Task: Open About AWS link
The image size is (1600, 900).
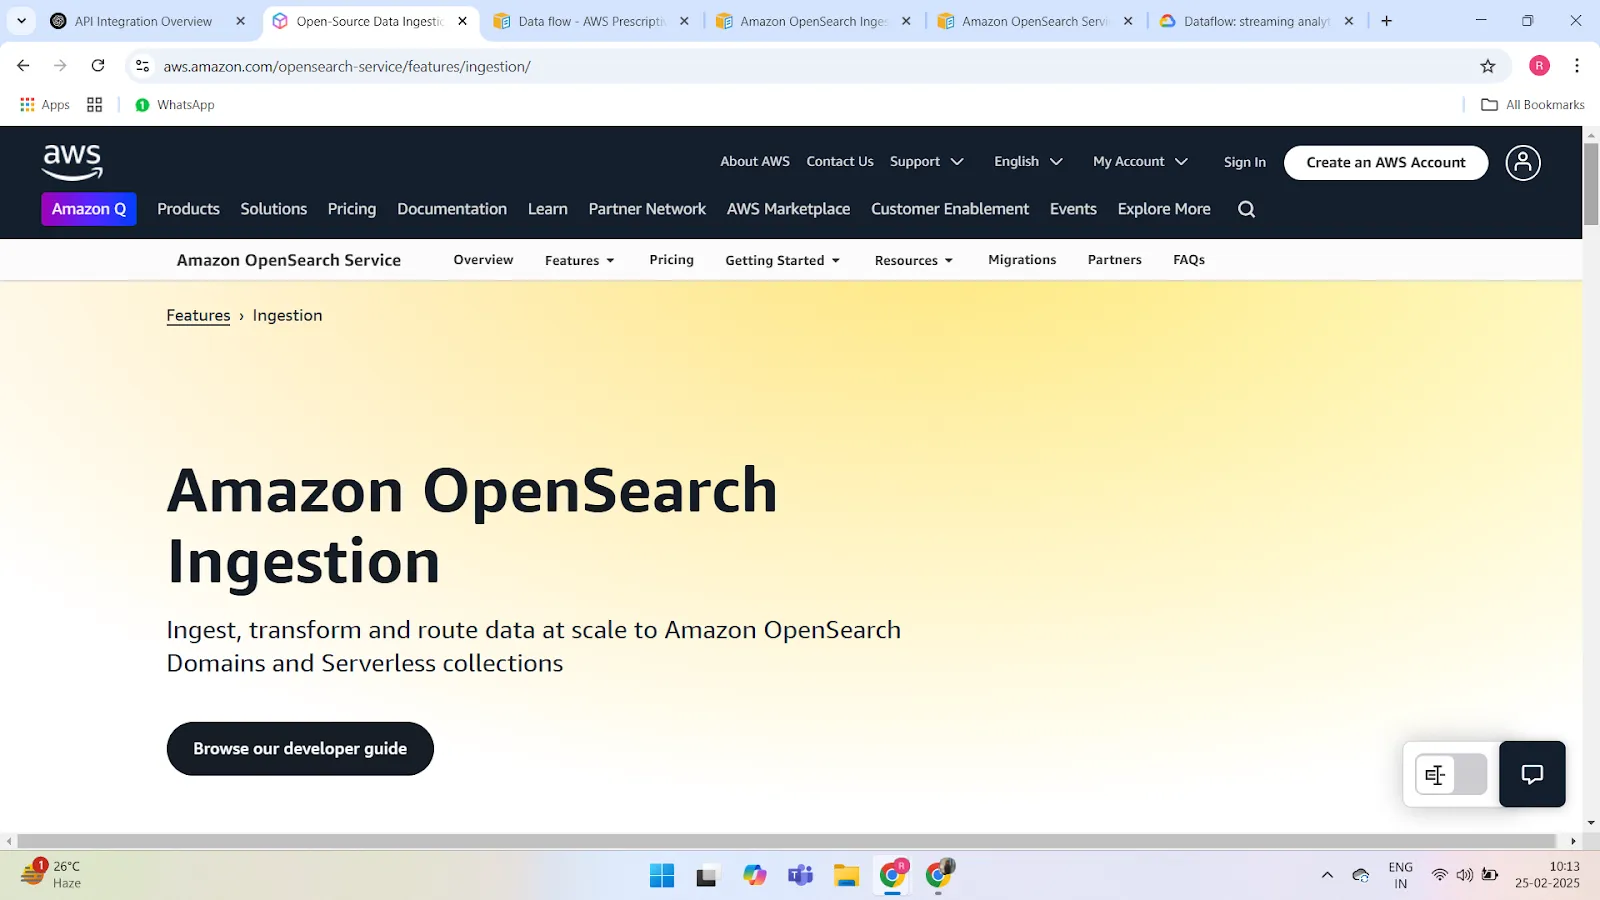Action: click(755, 161)
